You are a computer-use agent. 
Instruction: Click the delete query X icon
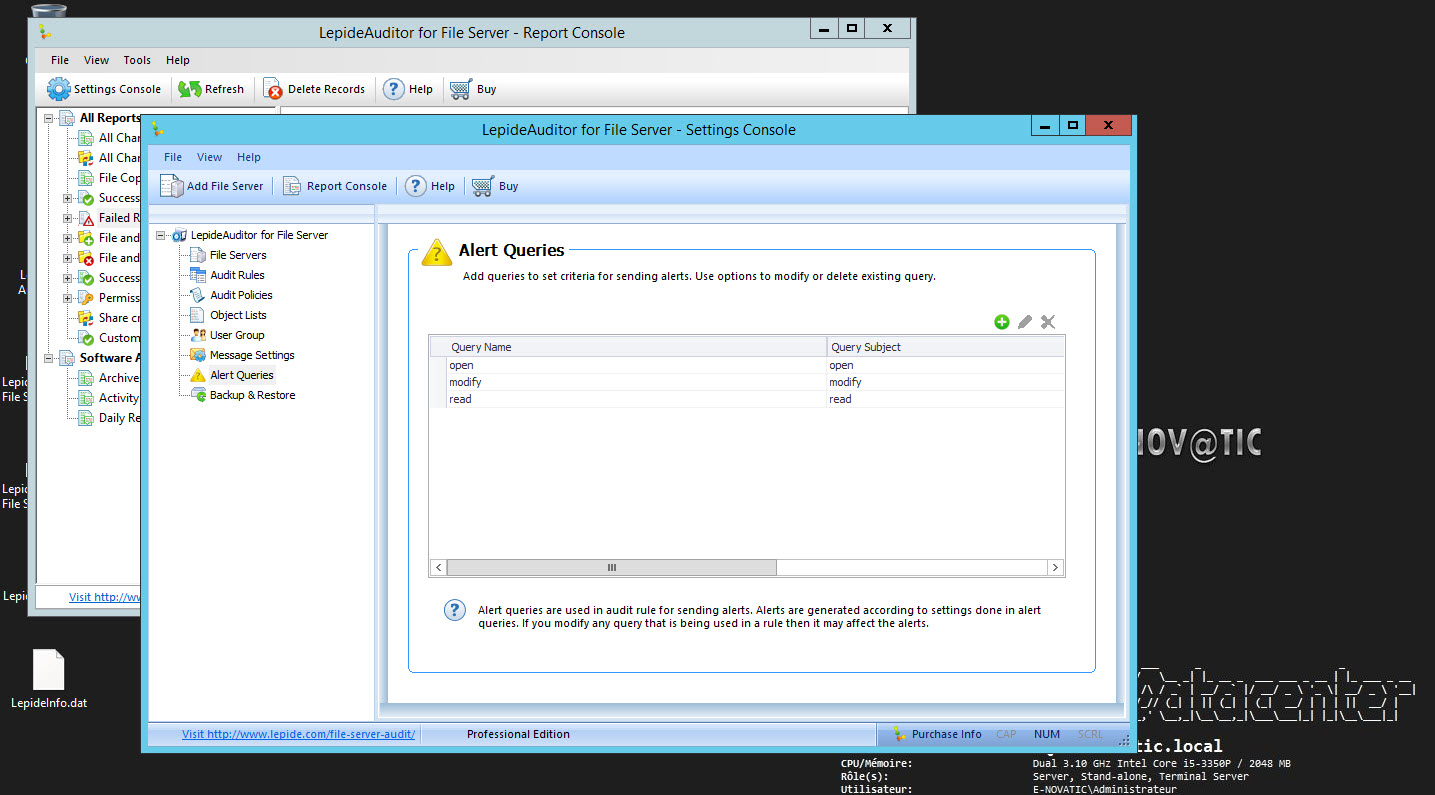click(1048, 322)
